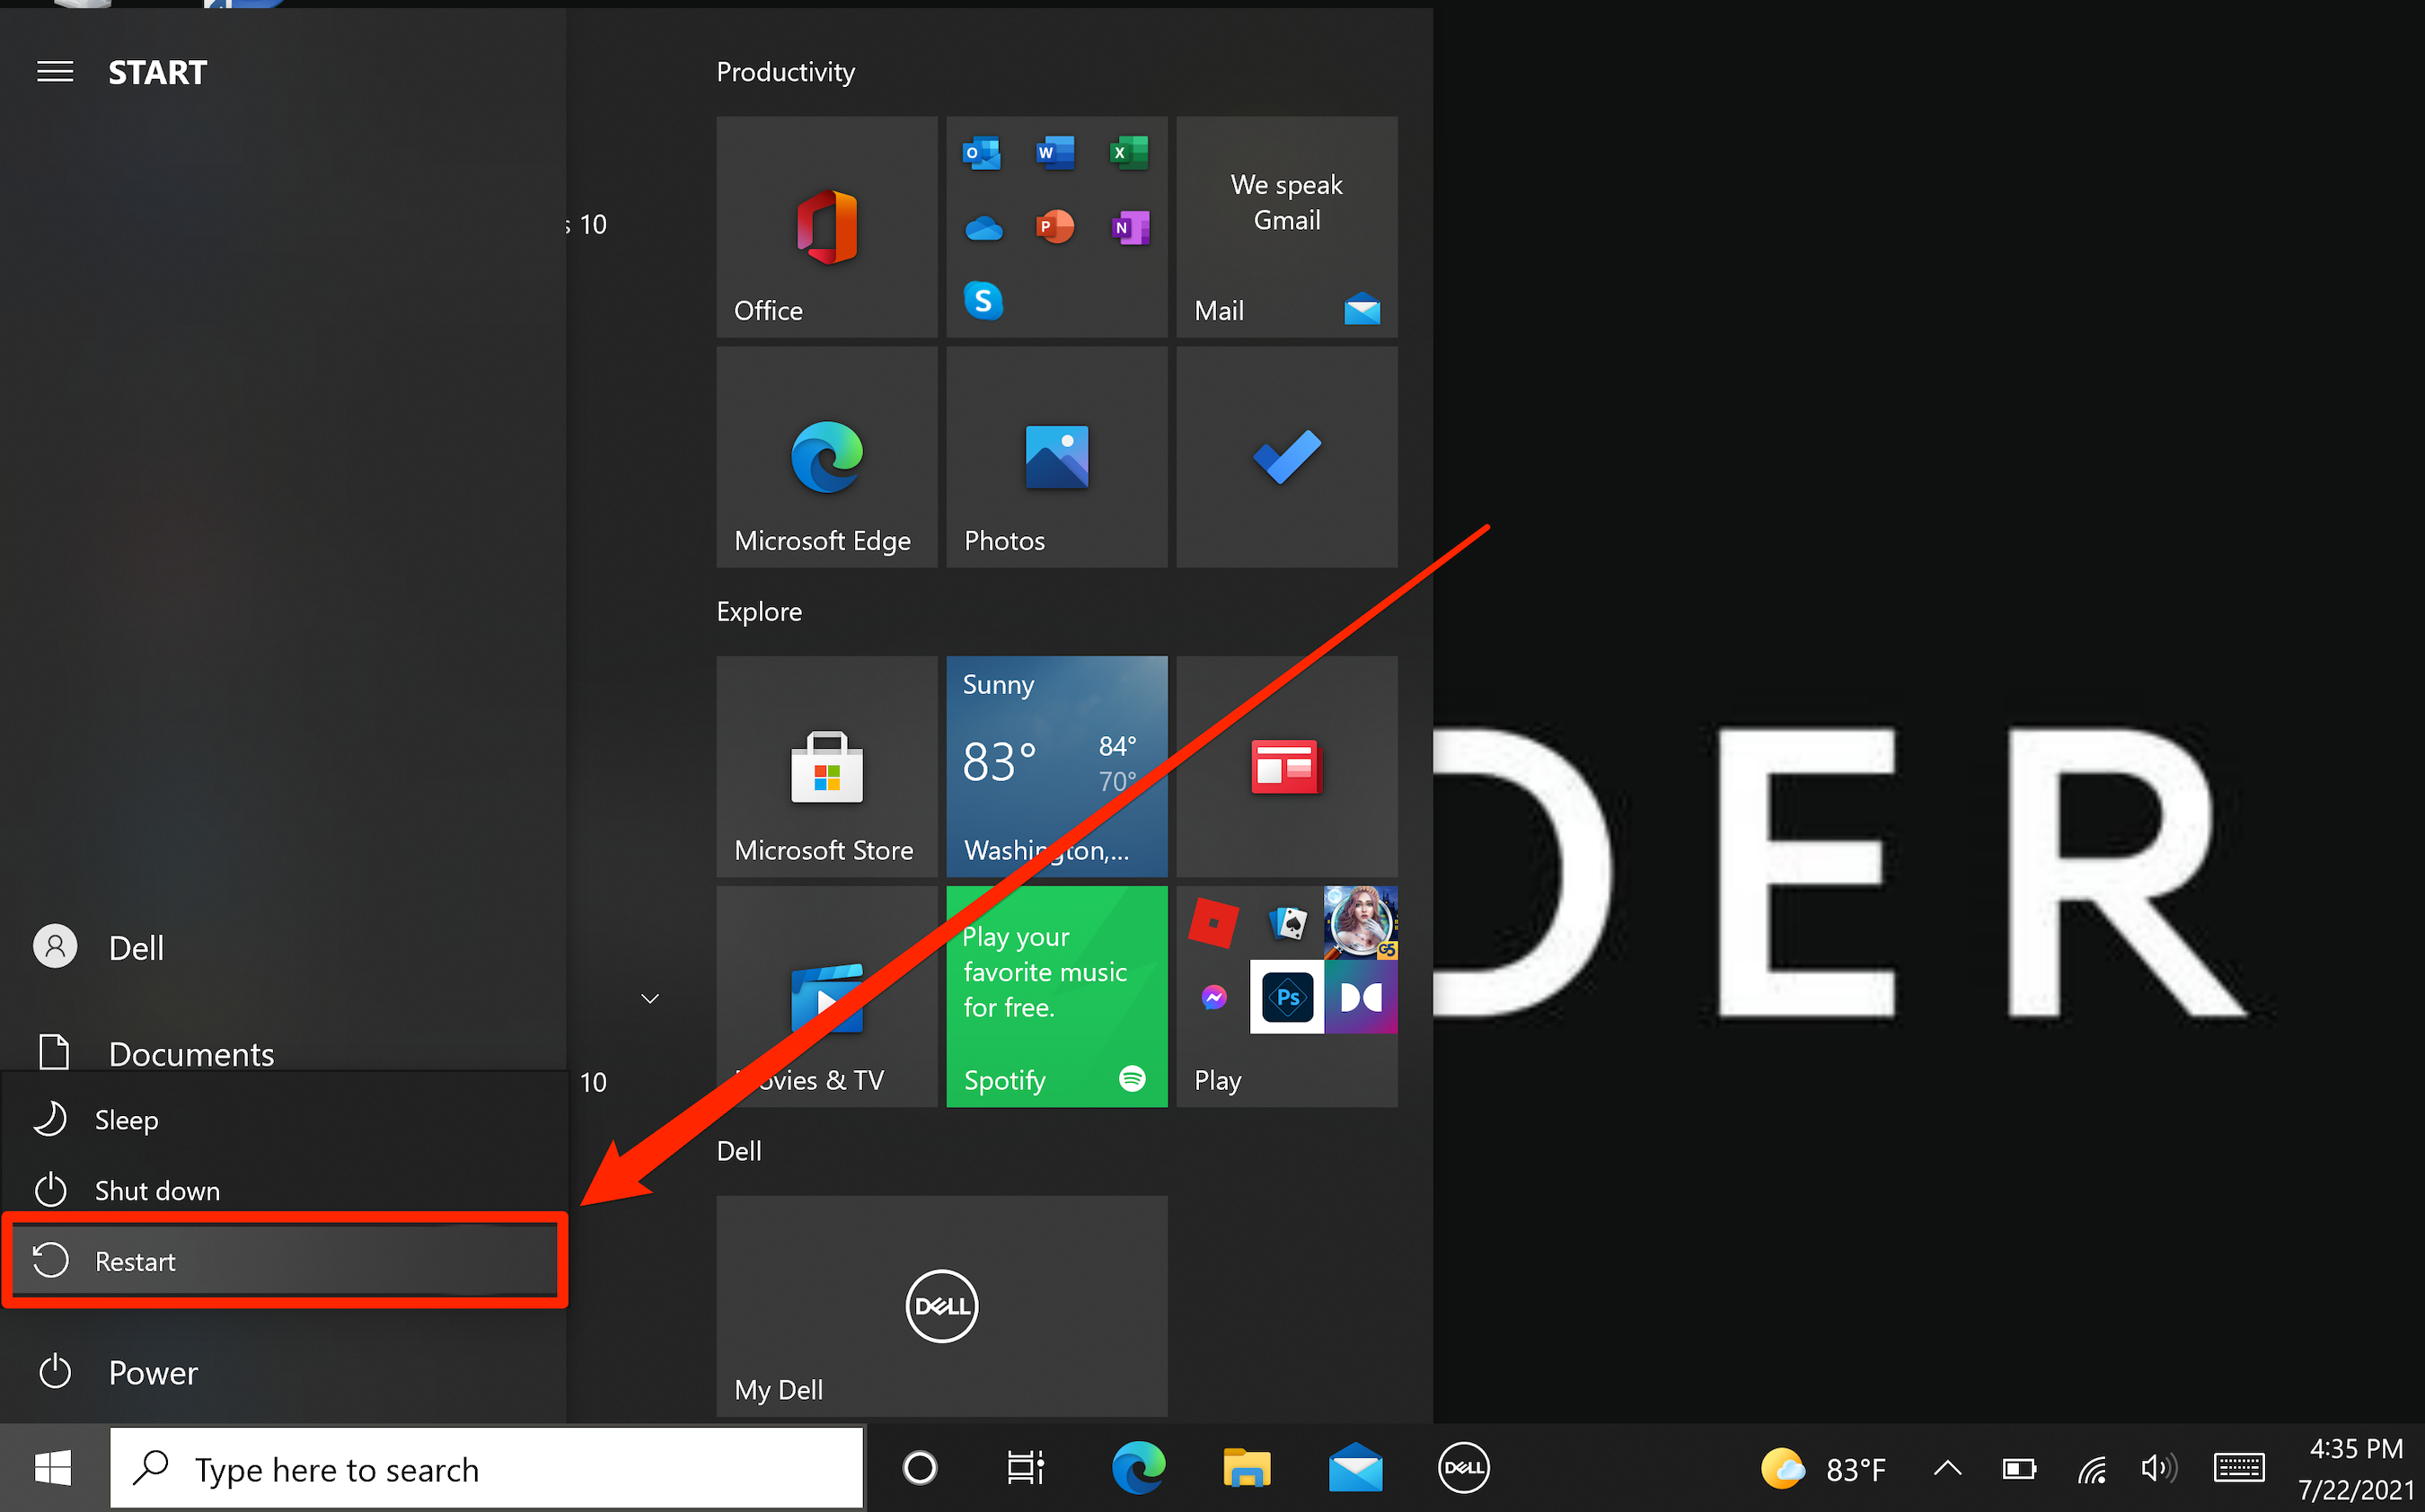Open the Office tile
2425x1512 pixels.
(x=826, y=227)
